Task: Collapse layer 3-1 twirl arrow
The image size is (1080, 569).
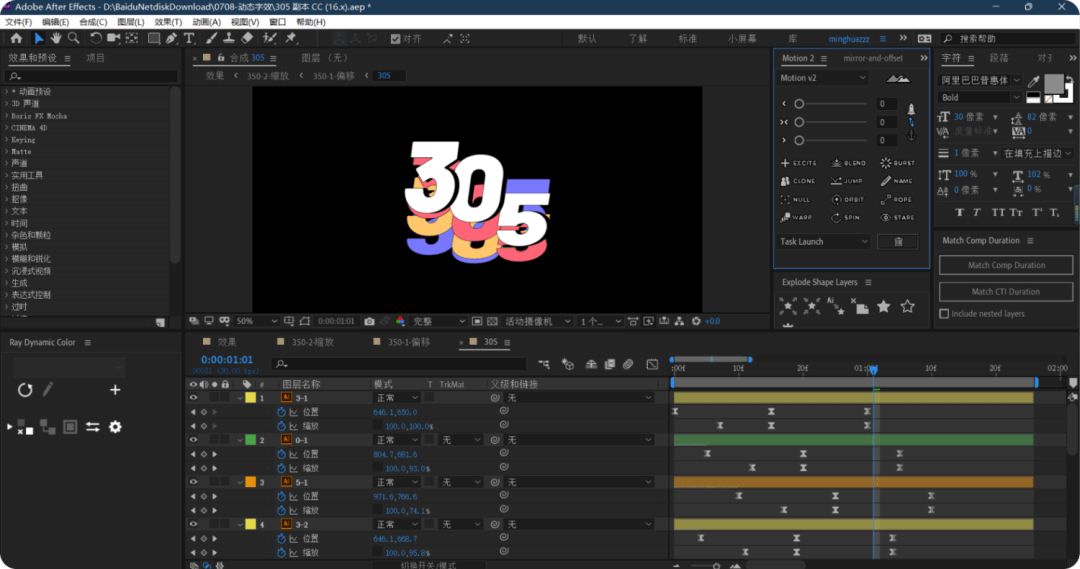Action: (x=240, y=398)
